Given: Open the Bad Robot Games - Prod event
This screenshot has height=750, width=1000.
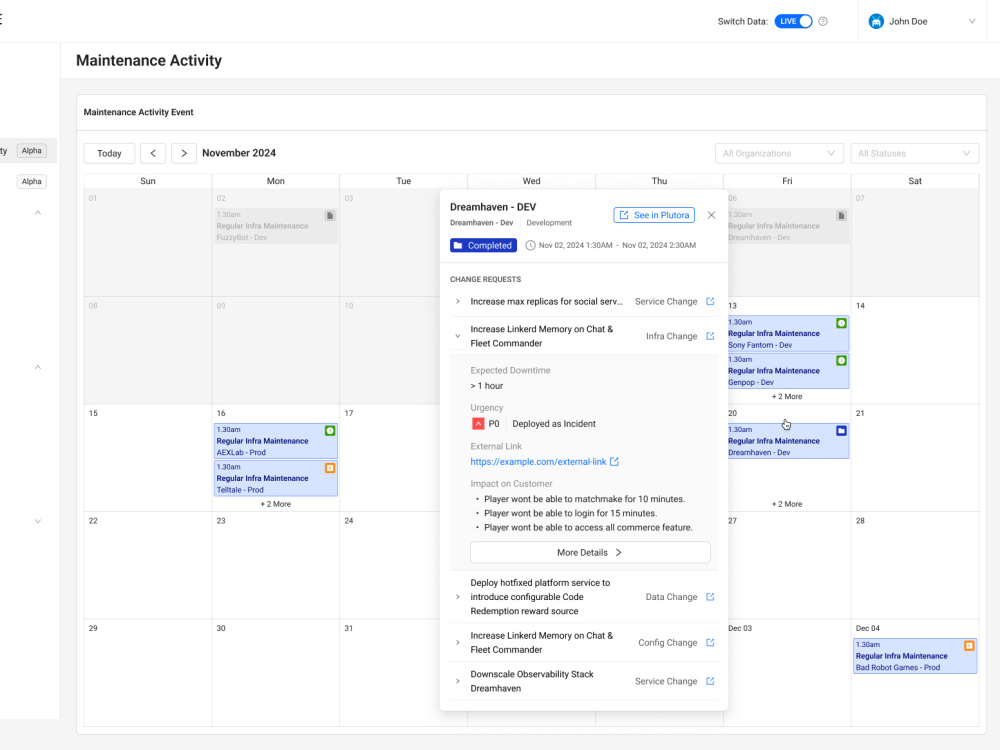Looking at the screenshot, I should pos(915,656).
